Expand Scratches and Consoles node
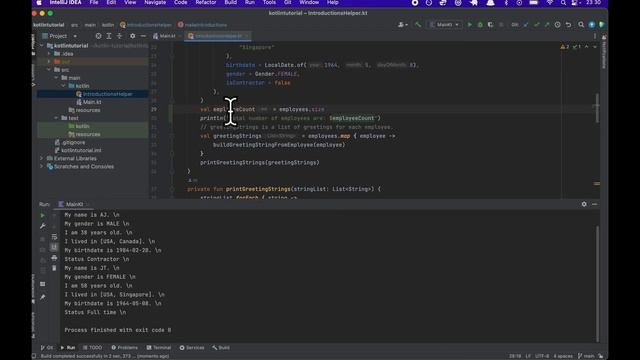Viewport: 640px width, 360px height. tap(42, 167)
